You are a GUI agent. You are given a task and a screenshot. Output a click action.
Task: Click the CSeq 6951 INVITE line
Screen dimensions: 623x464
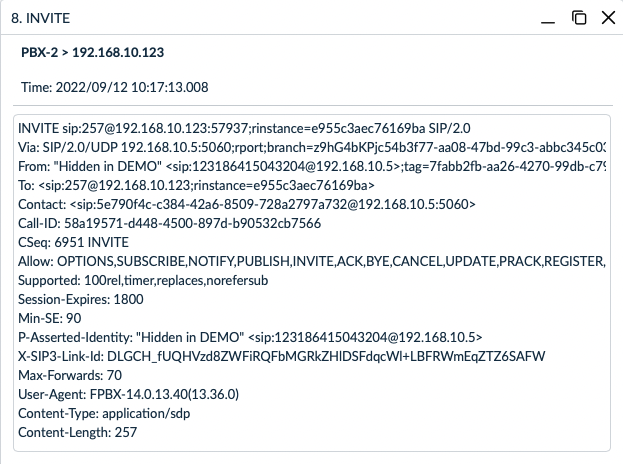click(74, 242)
